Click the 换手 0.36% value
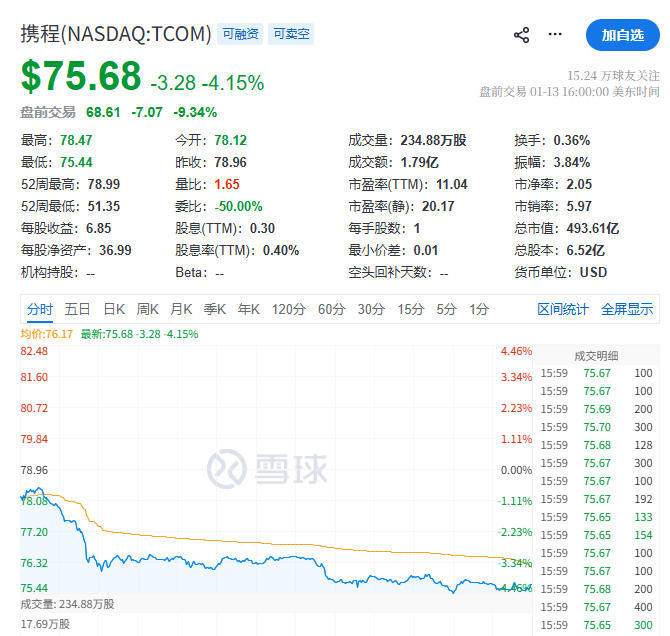 (572, 140)
